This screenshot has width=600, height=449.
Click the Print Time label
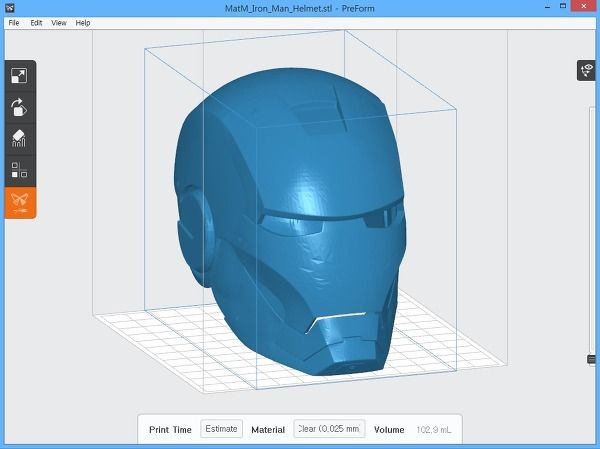pos(170,430)
